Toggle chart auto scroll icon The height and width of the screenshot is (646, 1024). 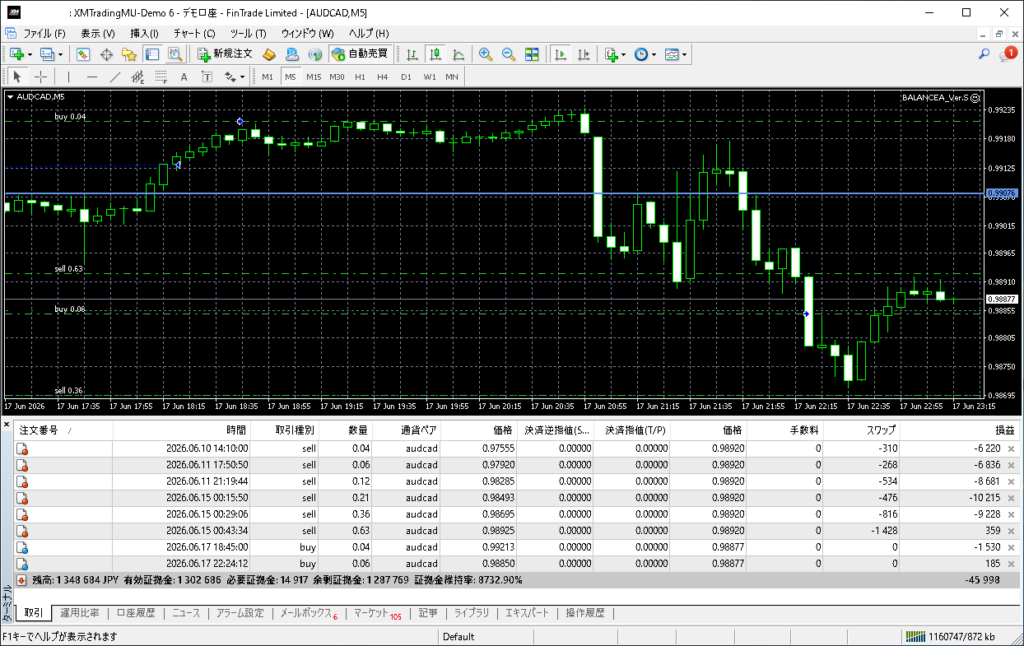pyautogui.click(x=560, y=54)
